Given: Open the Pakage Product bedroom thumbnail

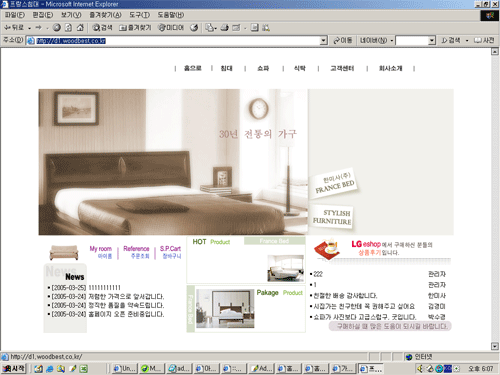Looking at the screenshot, I should [225, 309].
